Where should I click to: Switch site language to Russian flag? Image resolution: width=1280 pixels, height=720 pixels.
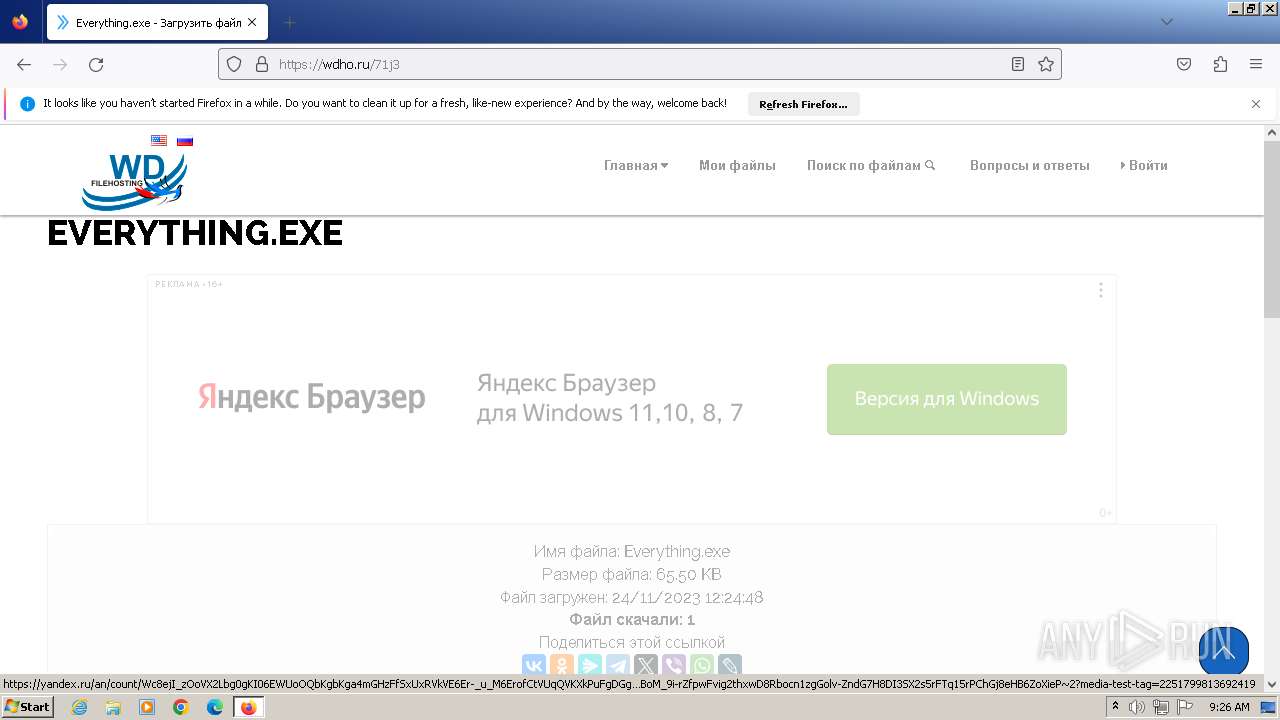point(185,141)
